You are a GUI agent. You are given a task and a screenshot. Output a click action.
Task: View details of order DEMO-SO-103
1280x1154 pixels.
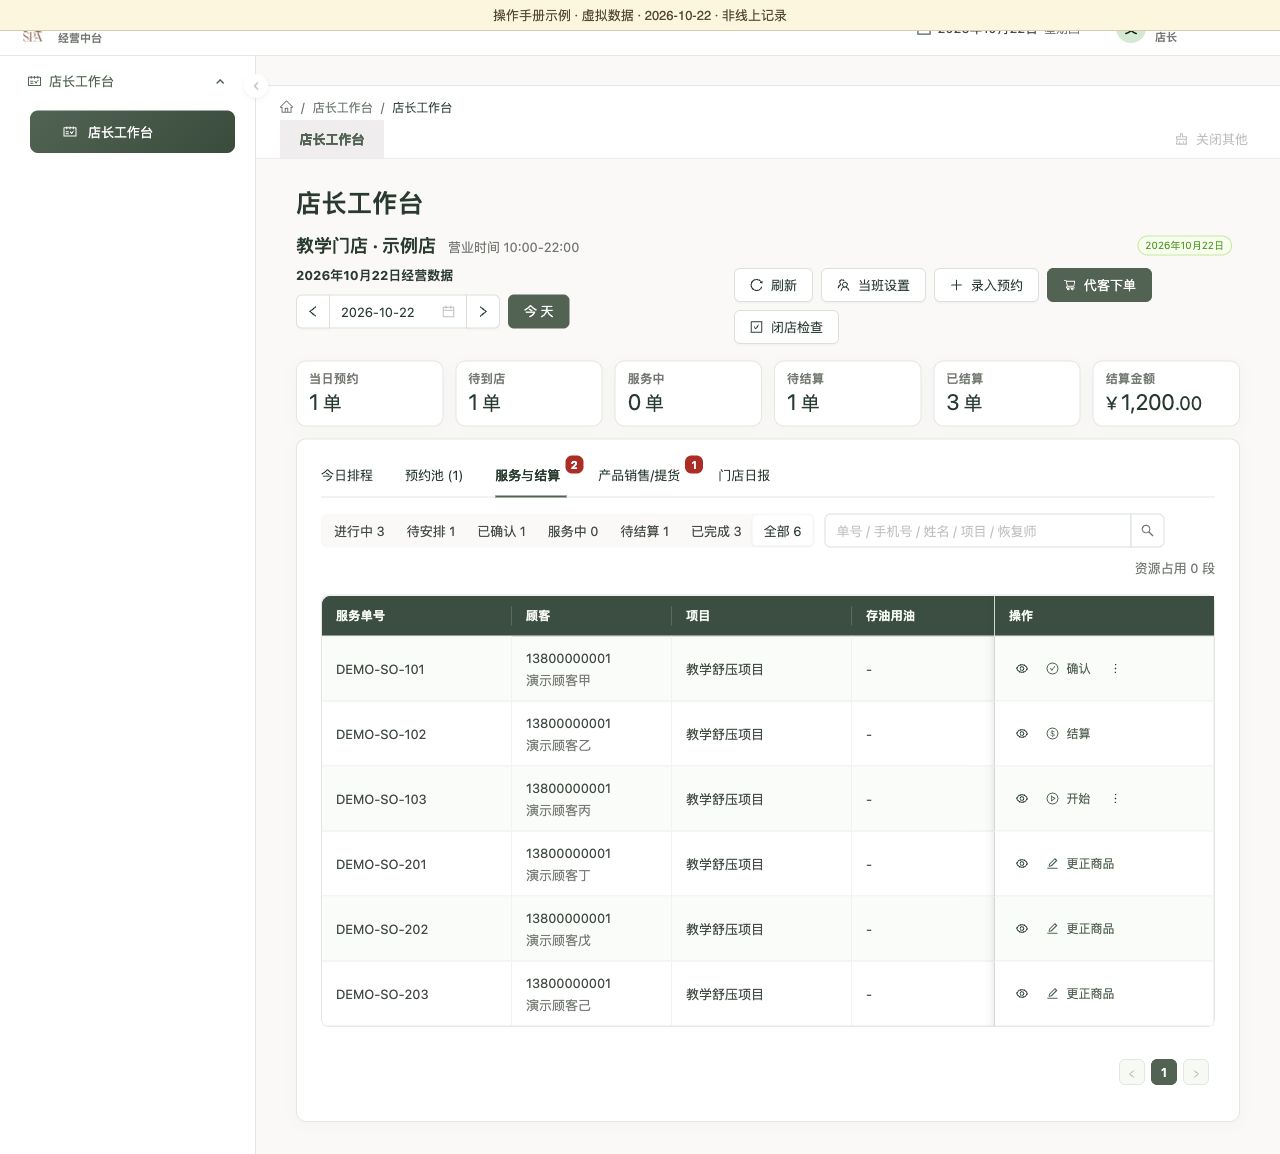tap(1022, 799)
